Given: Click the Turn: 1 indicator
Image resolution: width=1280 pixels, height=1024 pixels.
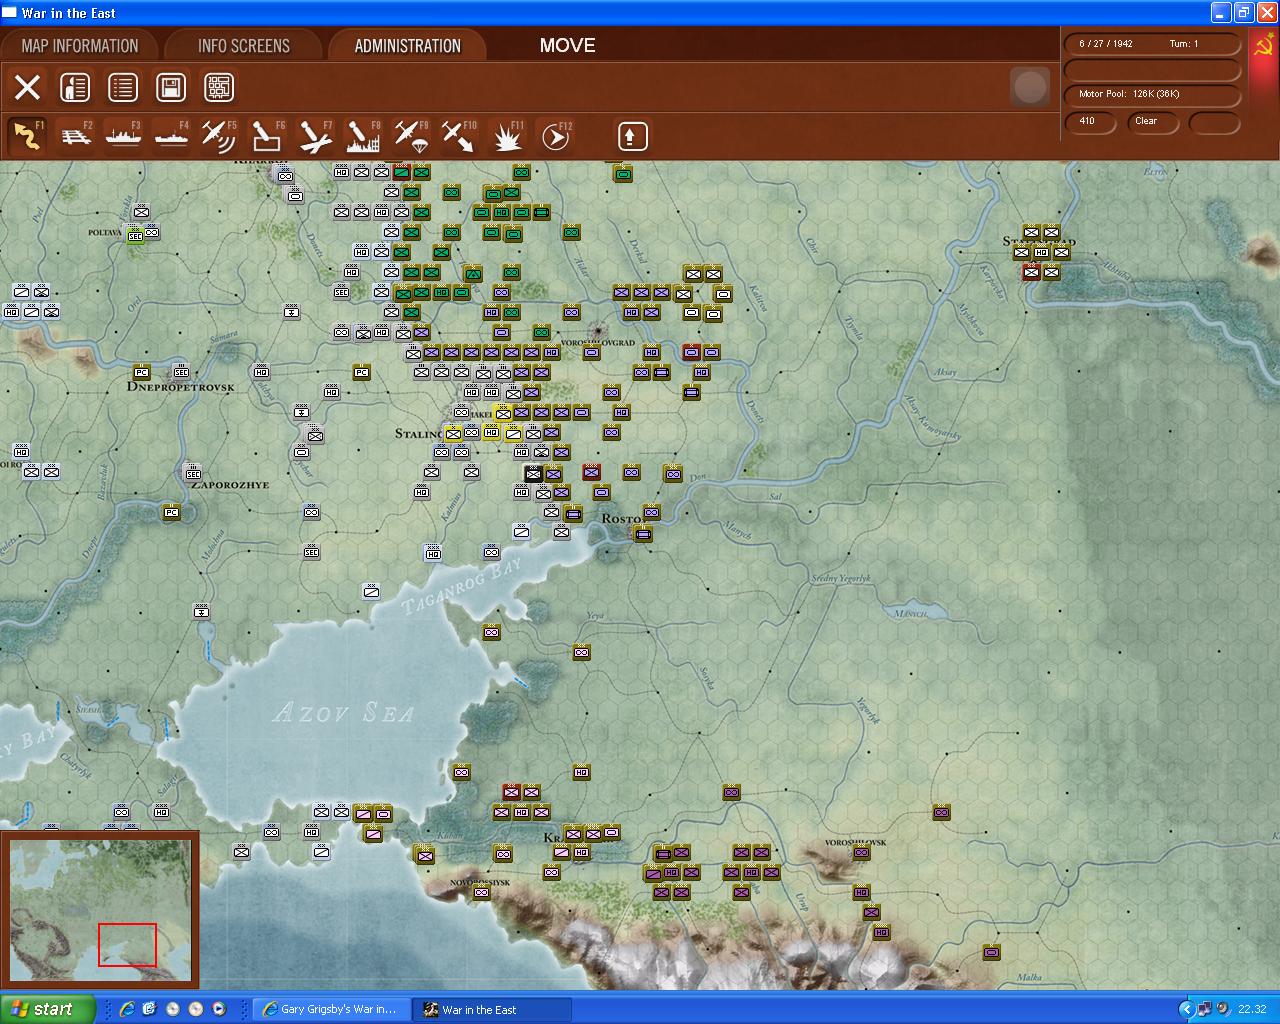Looking at the screenshot, I should 1184,44.
